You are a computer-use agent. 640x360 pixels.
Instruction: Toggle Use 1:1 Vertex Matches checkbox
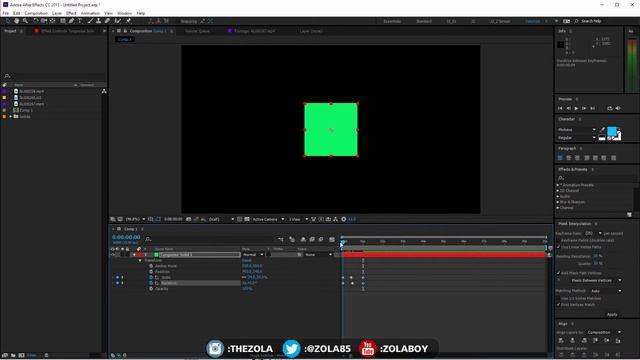point(558,298)
